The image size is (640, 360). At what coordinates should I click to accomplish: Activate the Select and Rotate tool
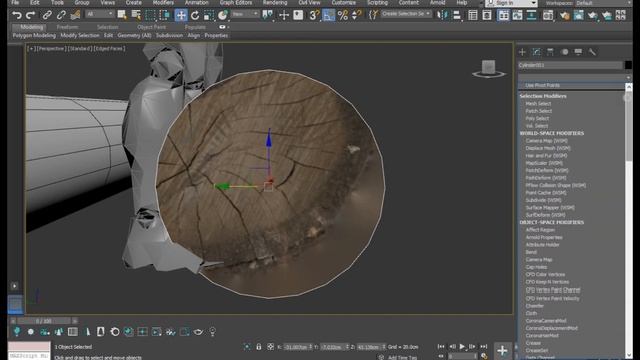click(195, 16)
